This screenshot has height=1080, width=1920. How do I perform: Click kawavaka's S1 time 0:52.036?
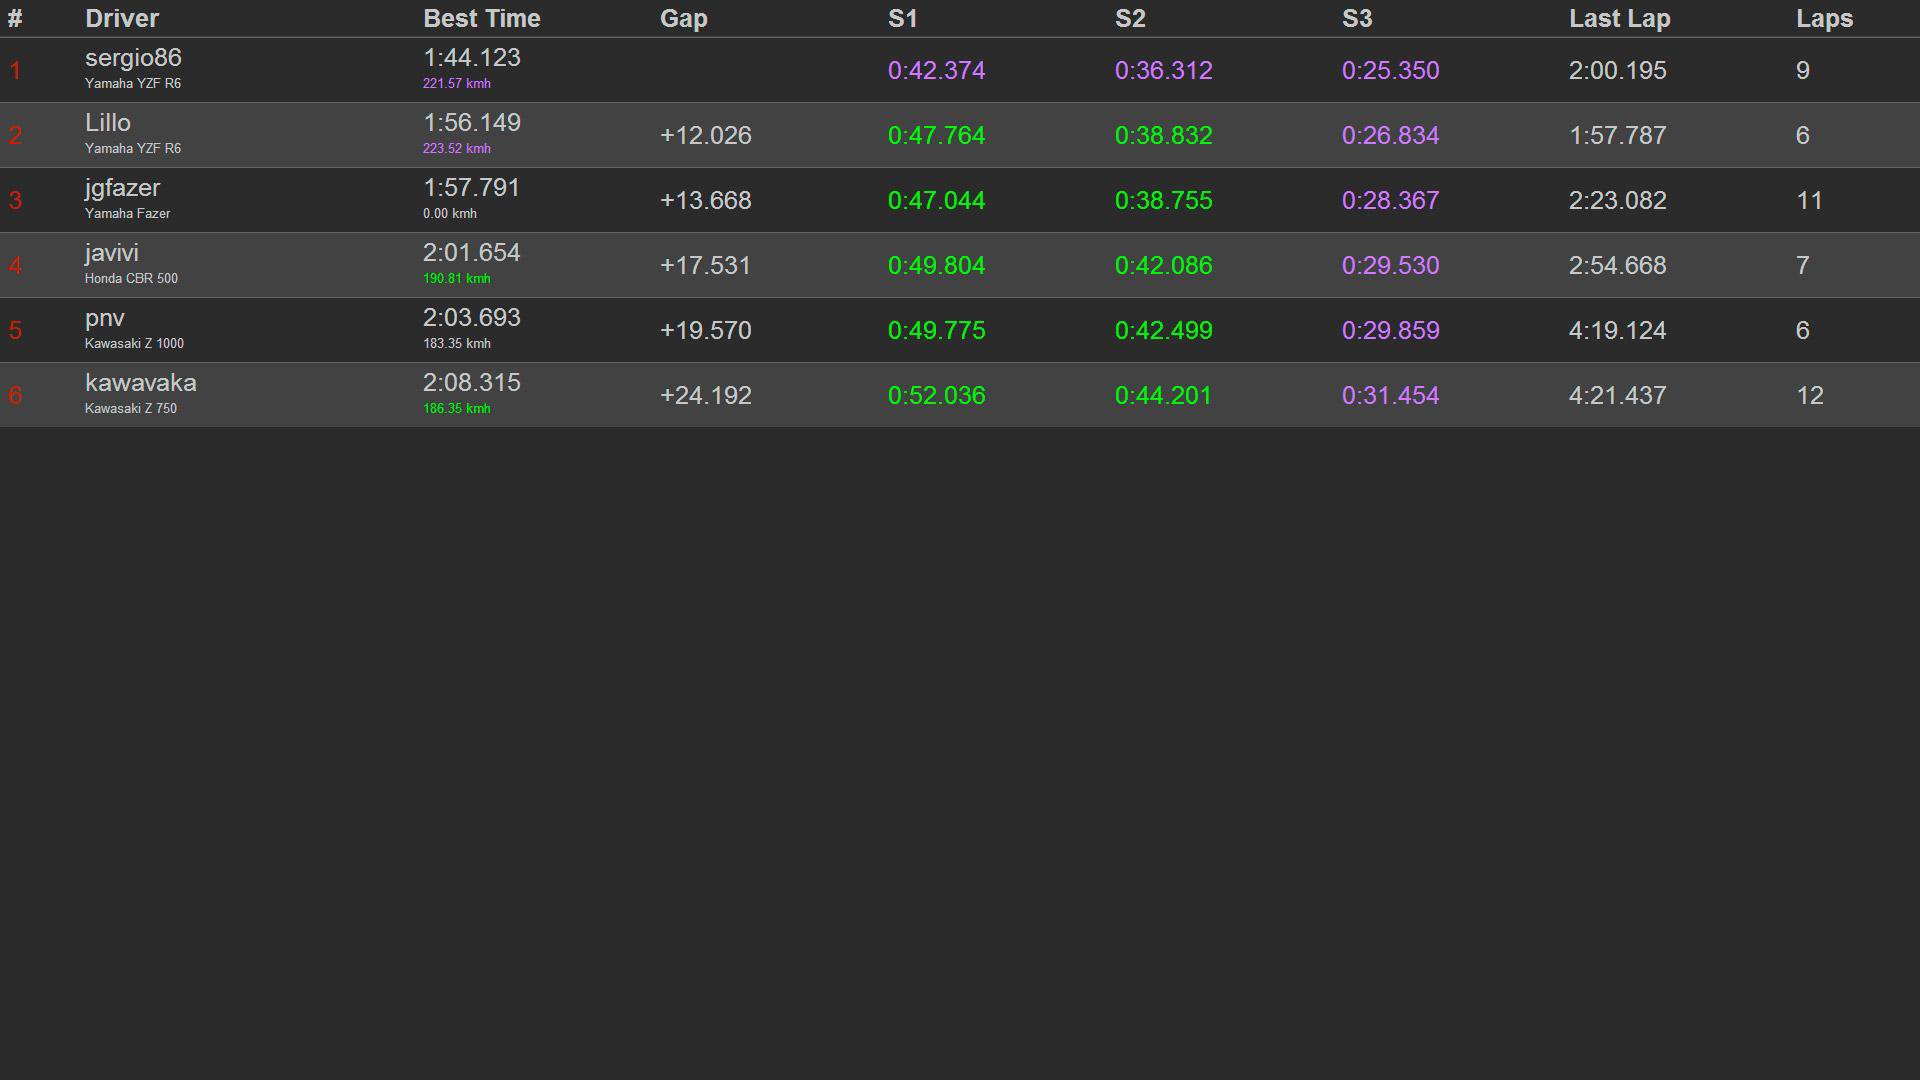(936, 396)
